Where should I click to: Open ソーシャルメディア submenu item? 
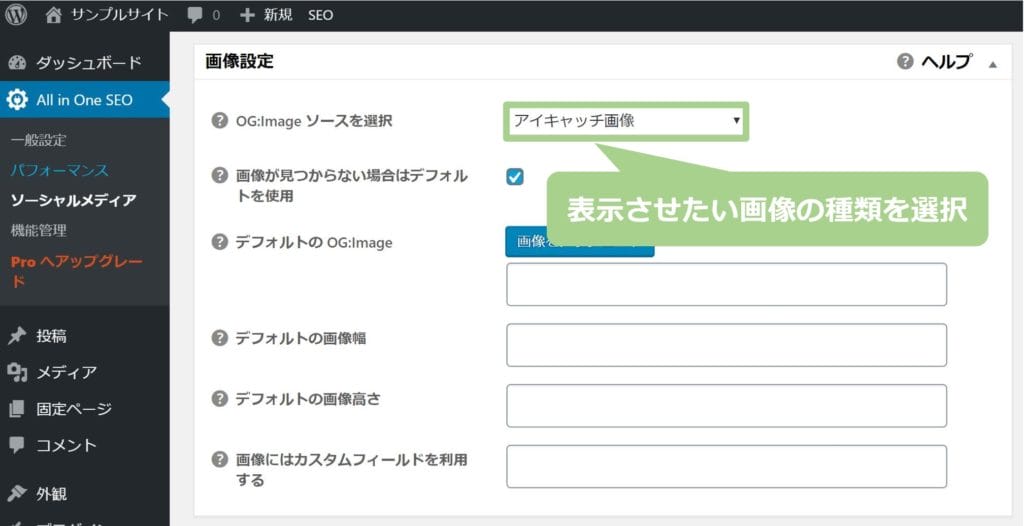coord(73,201)
